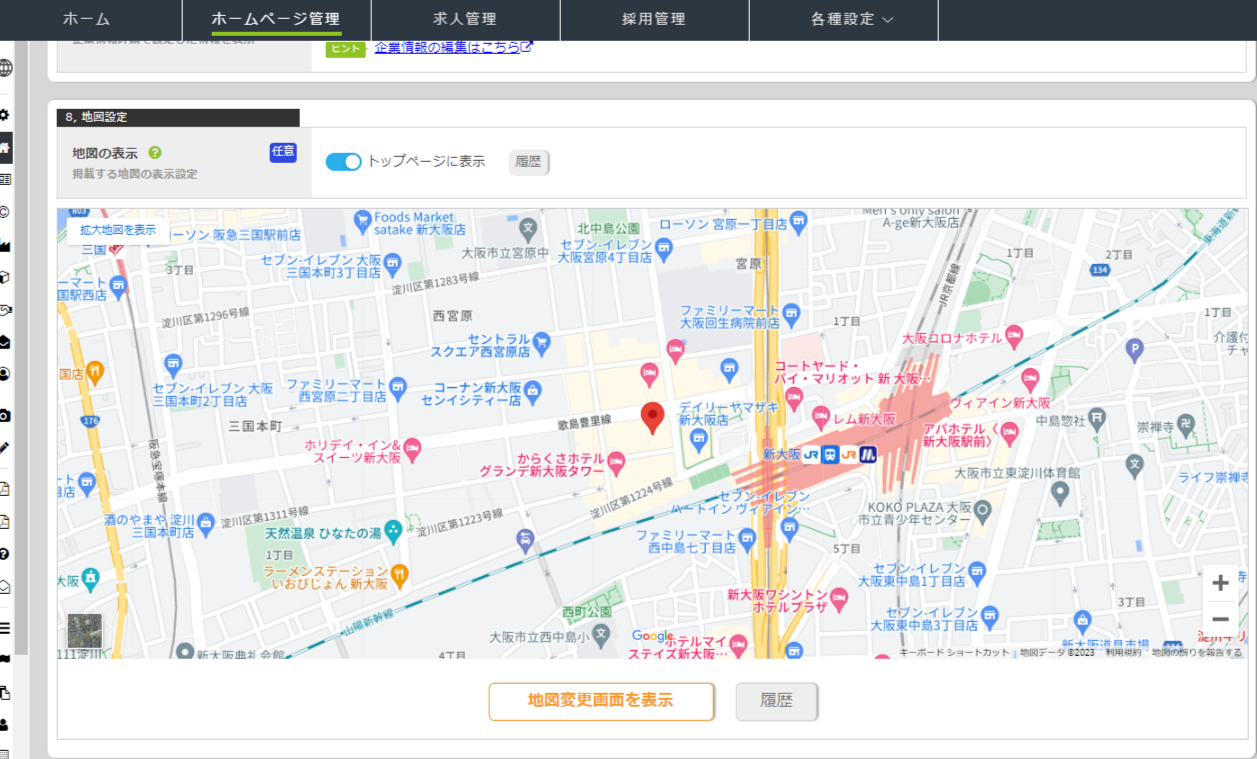The height and width of the screenshot is (759, 1257).
Task: Switch to the 求人管理 tab
Action: coord(465,19)
